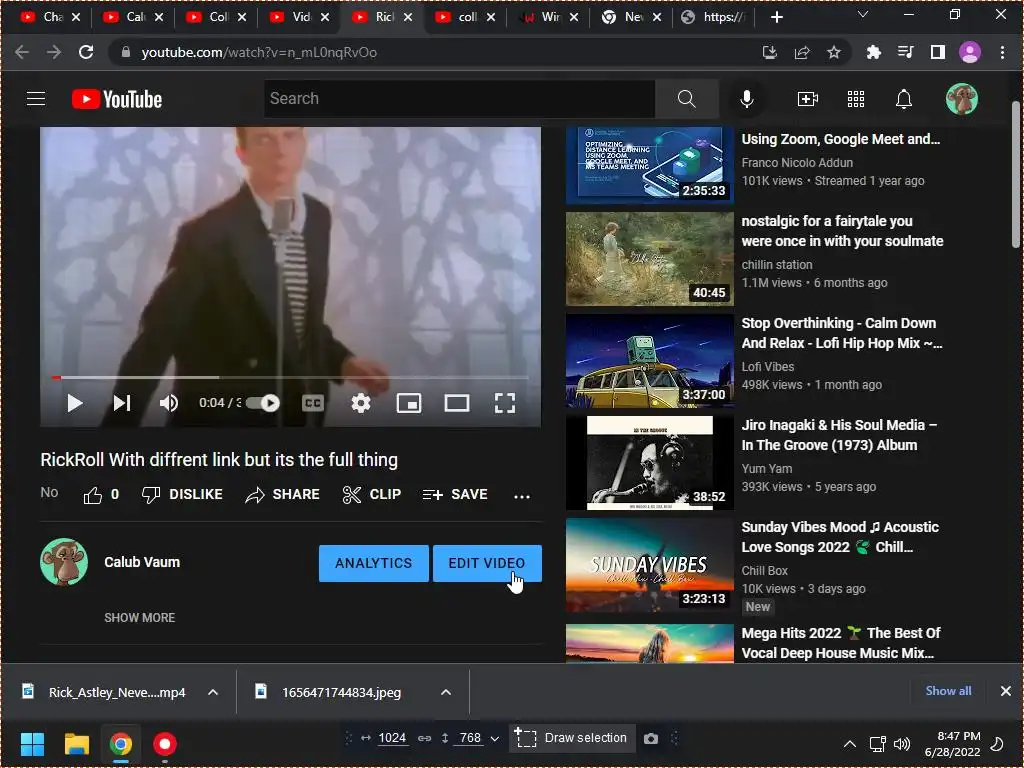The image size is (1024, 768).
Task: Switch to the 'https://' tab
Action: pos(713,17)
